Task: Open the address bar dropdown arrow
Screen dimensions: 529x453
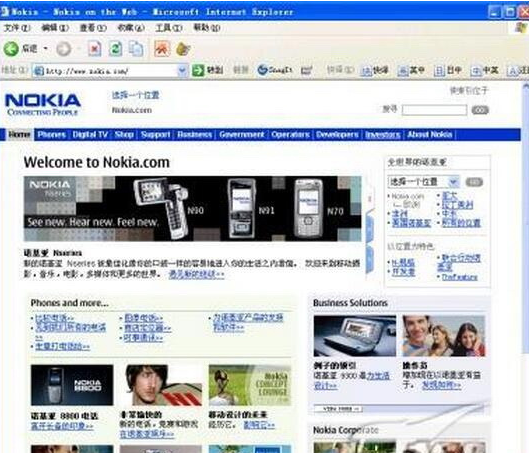Action: tap(183, 70)
